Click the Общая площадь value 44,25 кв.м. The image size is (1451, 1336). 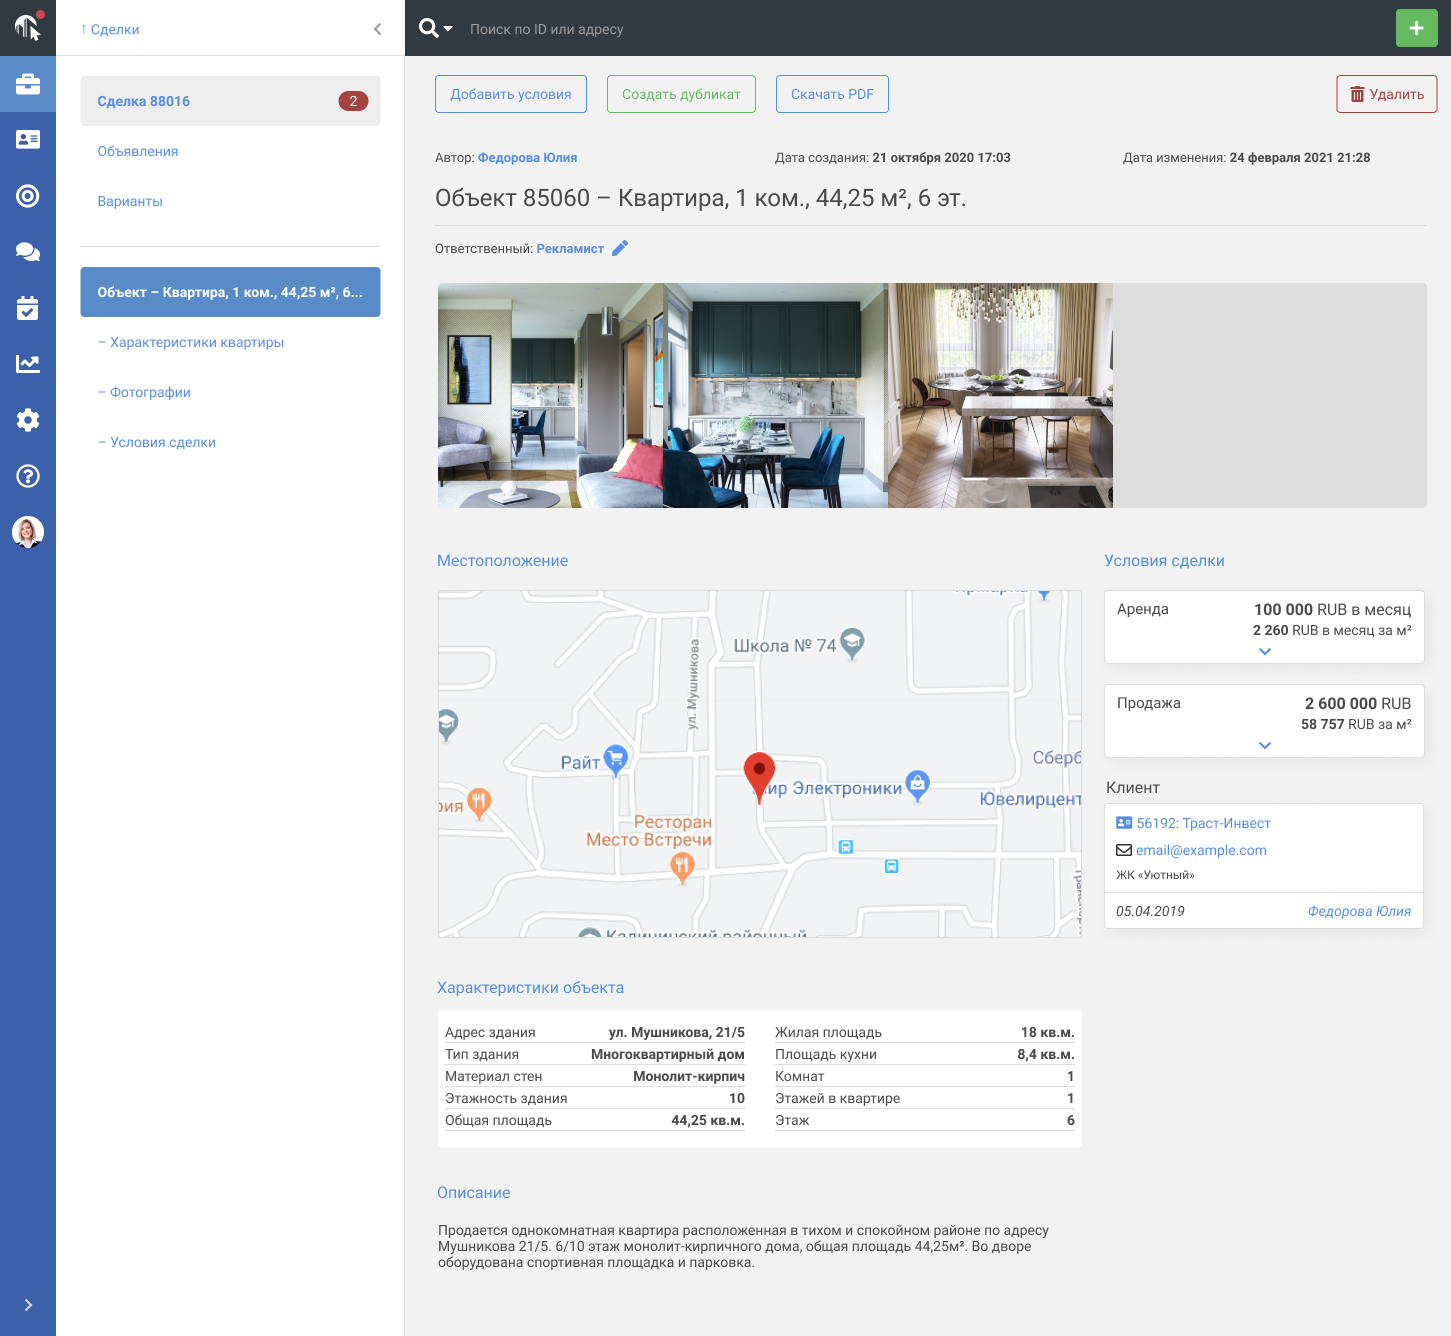click(x=708, y=1120)
